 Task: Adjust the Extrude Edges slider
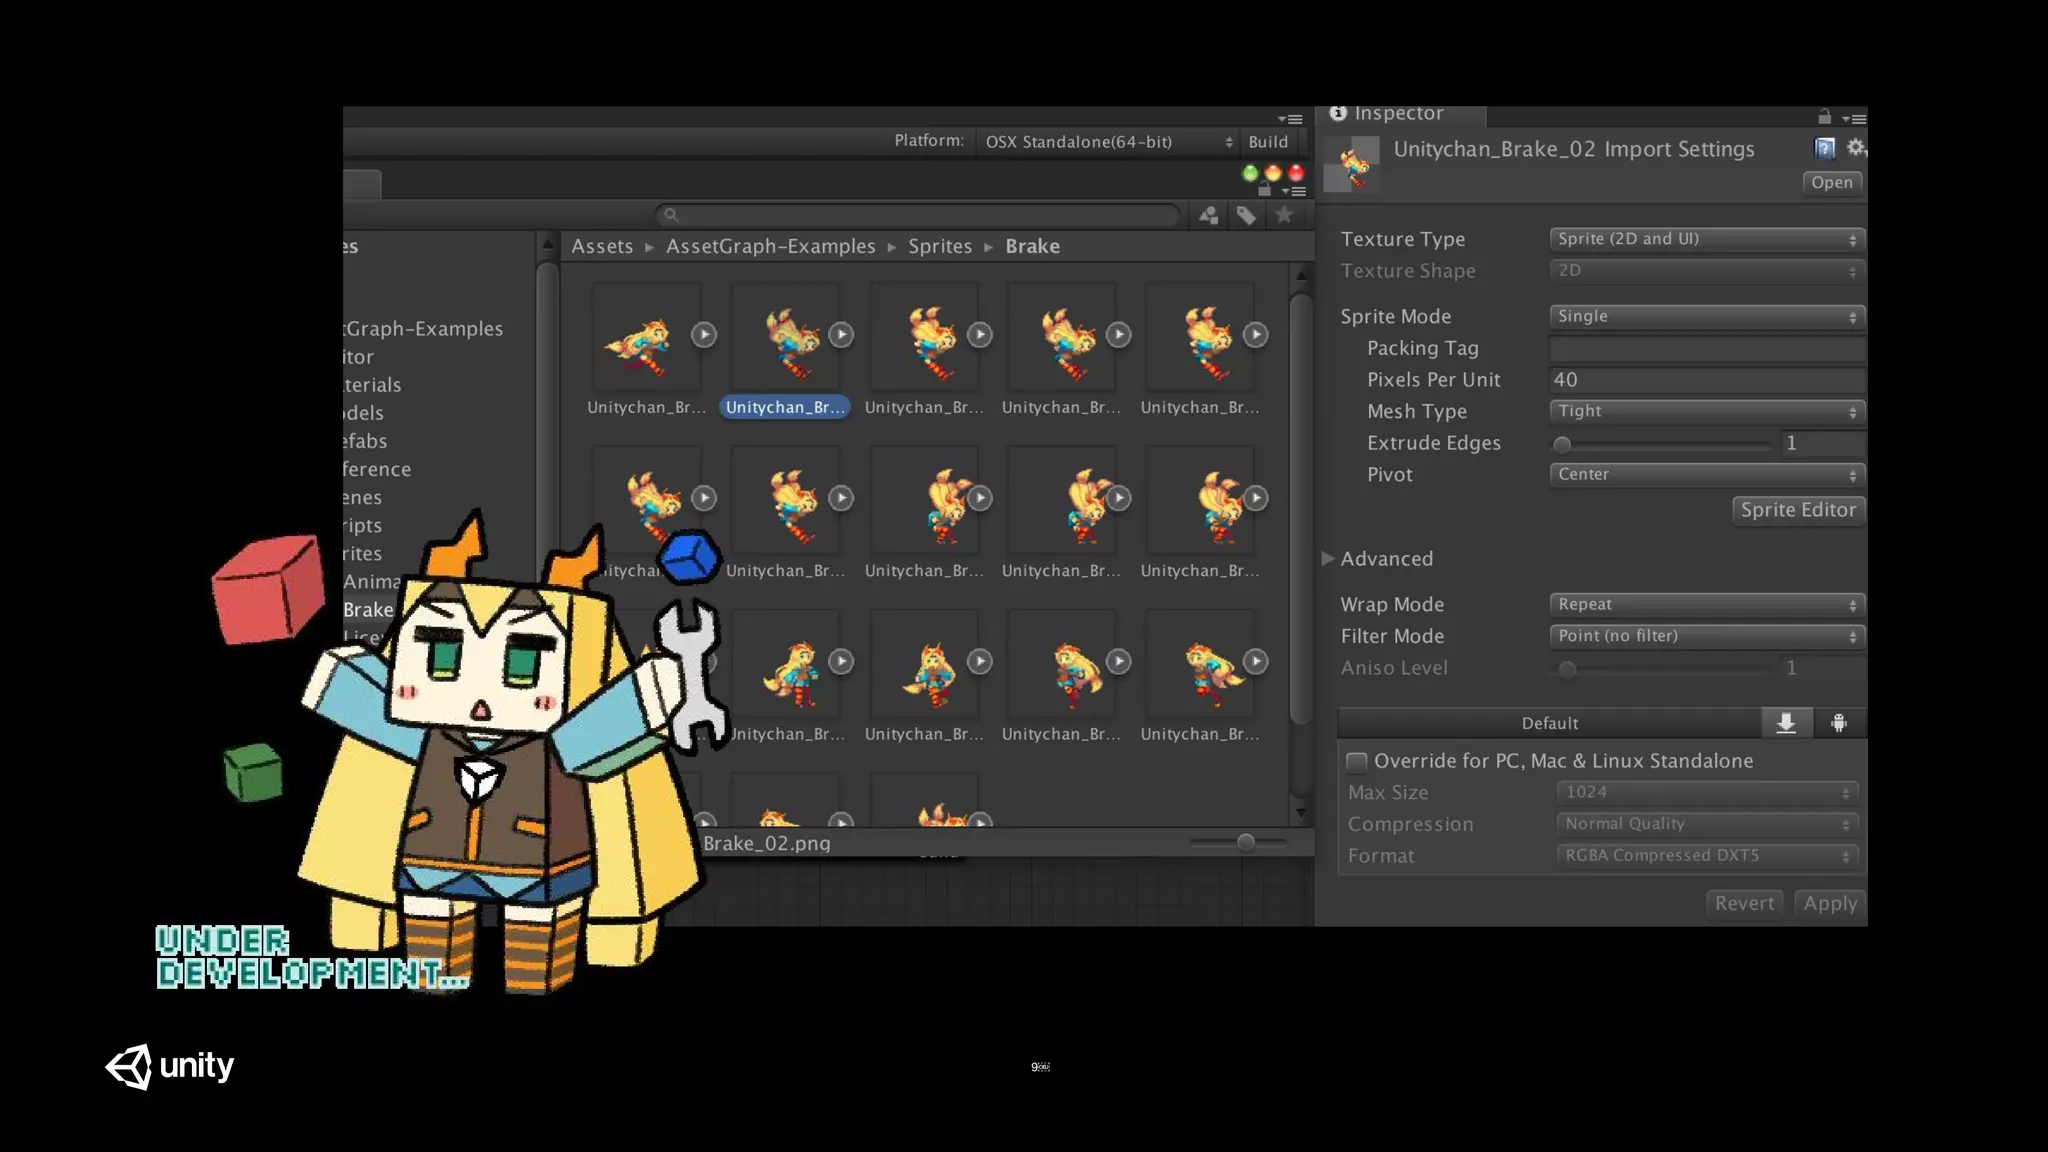1562,444
